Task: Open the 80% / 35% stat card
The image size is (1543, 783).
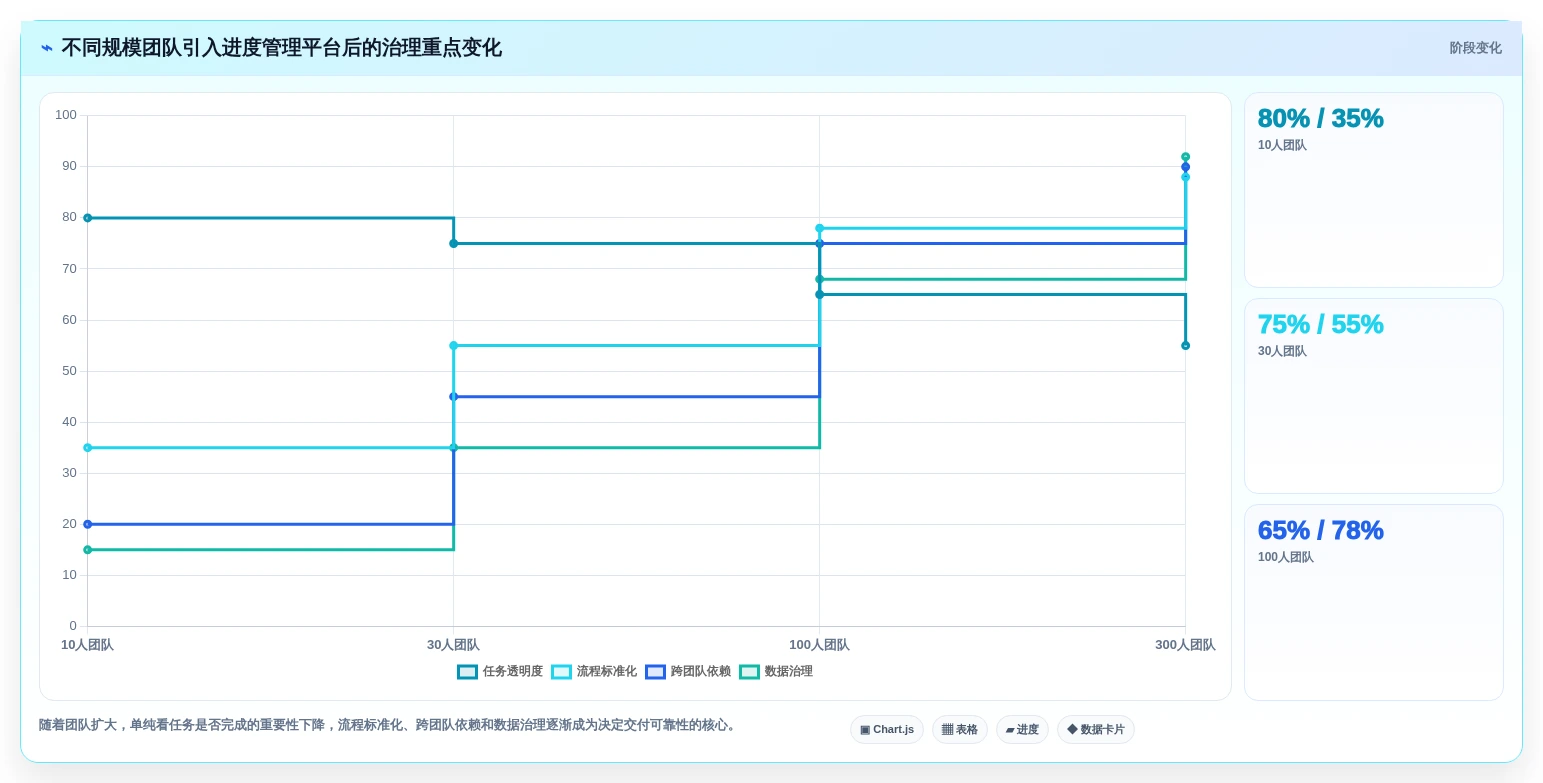Action: coord(1374,190)
